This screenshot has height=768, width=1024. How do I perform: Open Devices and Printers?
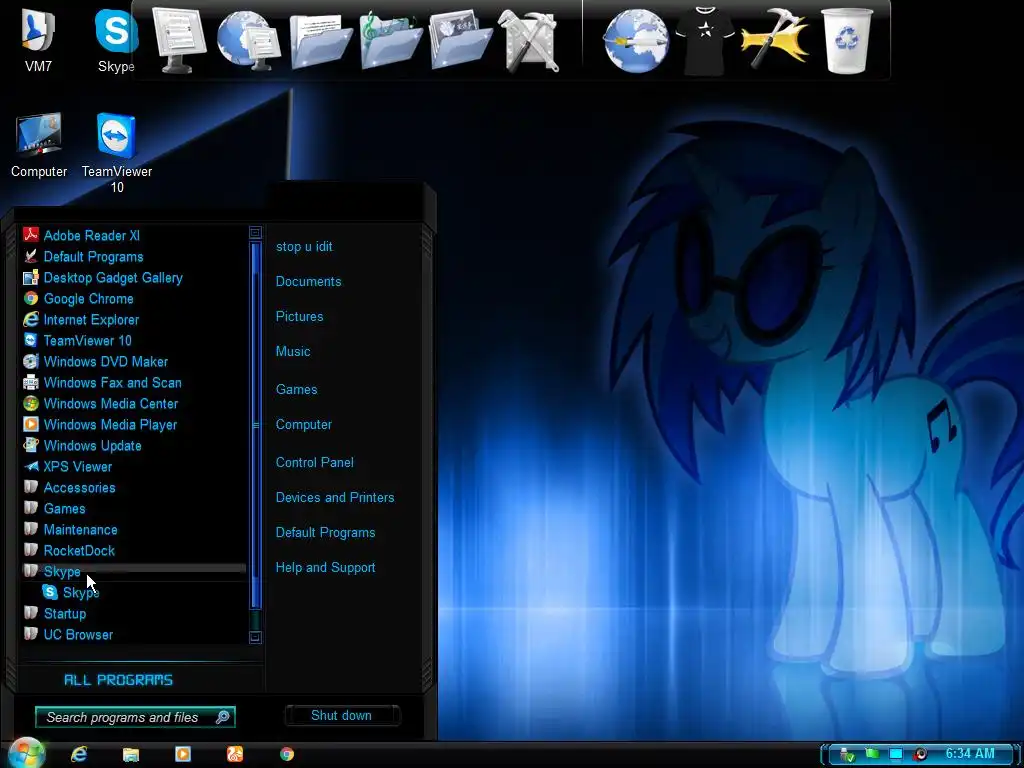click(x=335, y=498)
